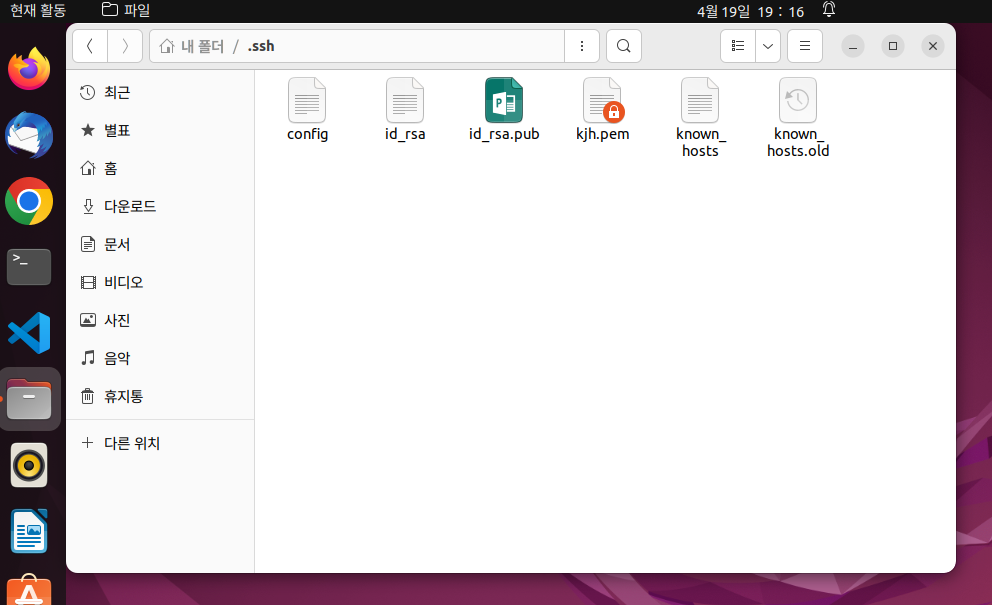This screenshot has height=605, width=992.
Task: Select the id_rsa file icon
Action: [x=405, y=100]
